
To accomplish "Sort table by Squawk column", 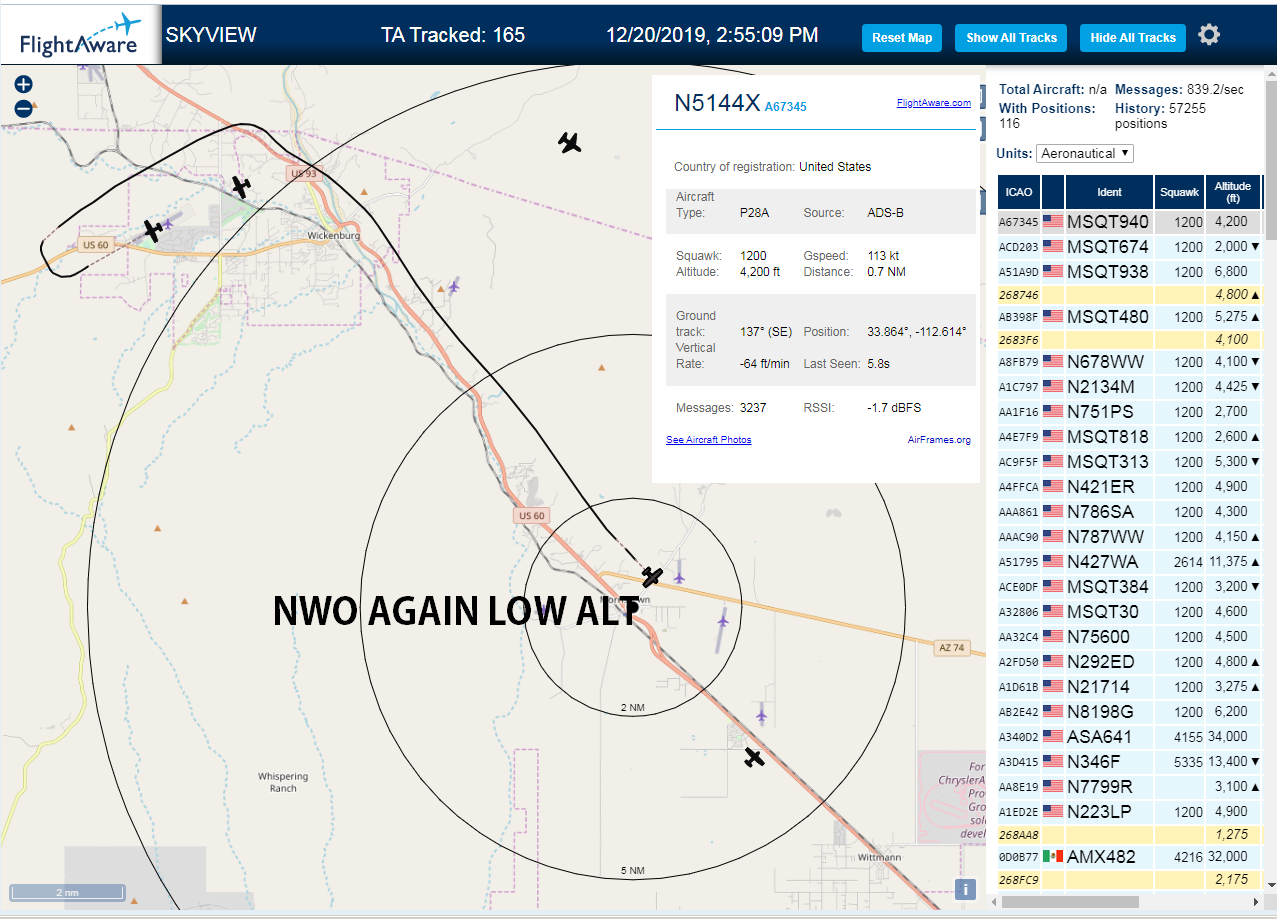I will (1178, 192).
